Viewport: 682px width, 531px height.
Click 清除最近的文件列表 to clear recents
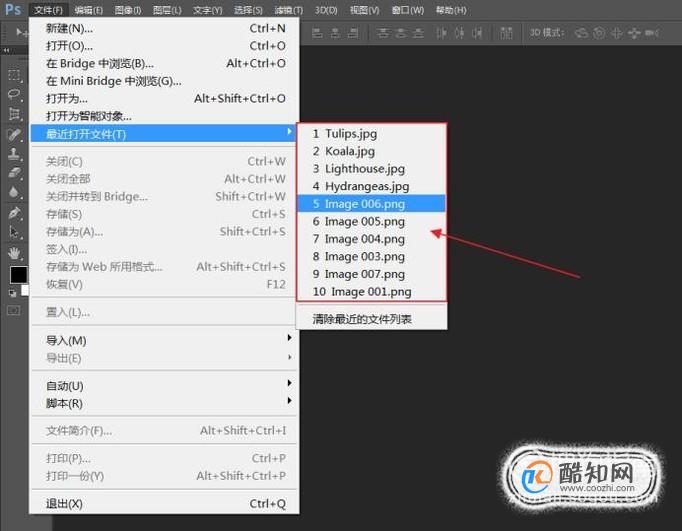pyautogui.click(x=371, y=319)
